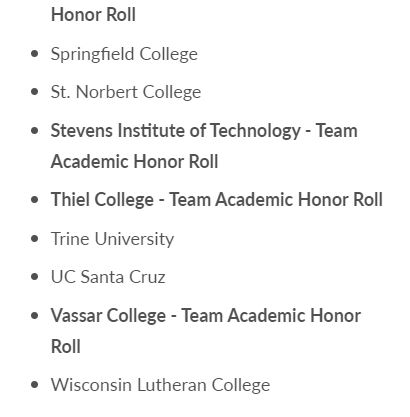Select the St. Norbert College entry

(126, 92)
